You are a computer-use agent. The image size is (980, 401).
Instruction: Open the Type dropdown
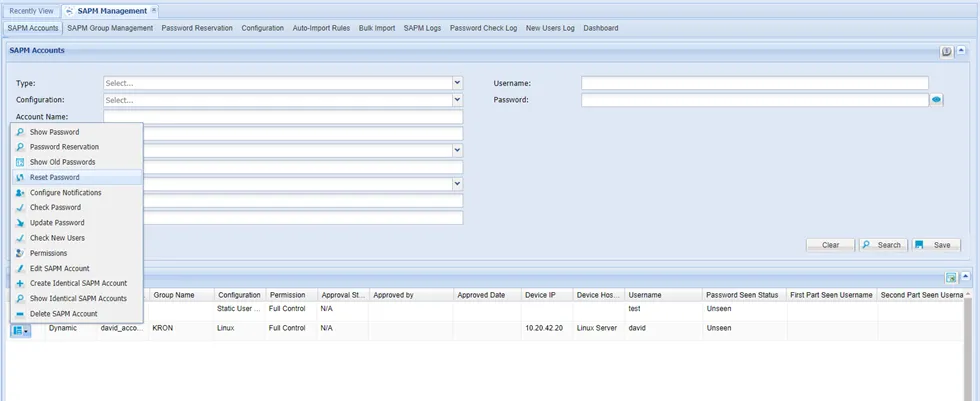click(458, 83)
